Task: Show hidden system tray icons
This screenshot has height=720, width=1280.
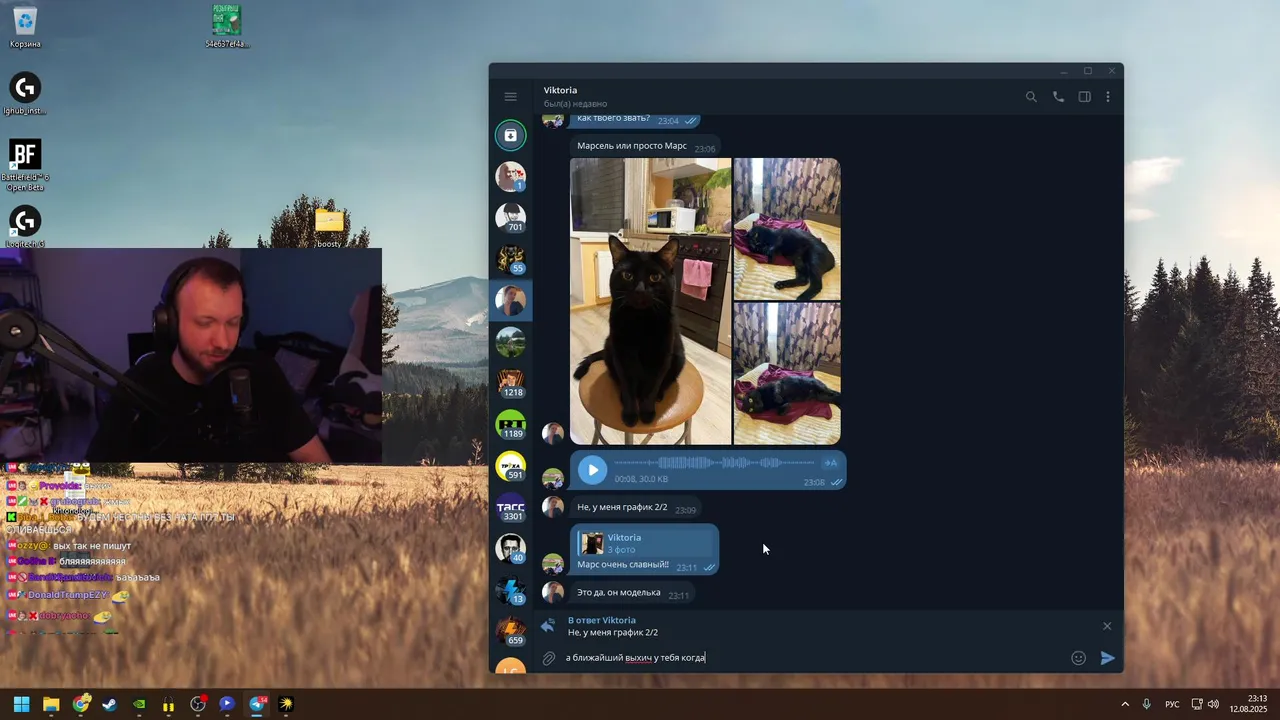Action: (1125, 704)
